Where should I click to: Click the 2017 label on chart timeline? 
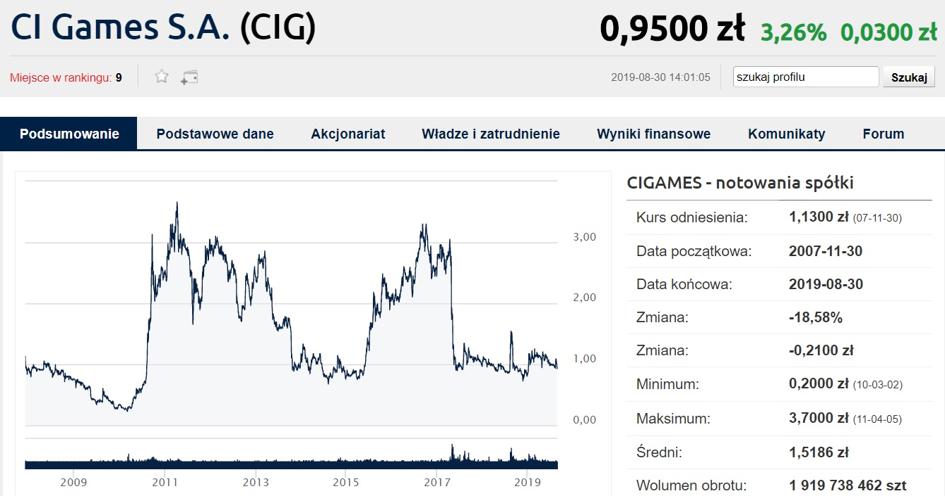click(x=437, y=483)
